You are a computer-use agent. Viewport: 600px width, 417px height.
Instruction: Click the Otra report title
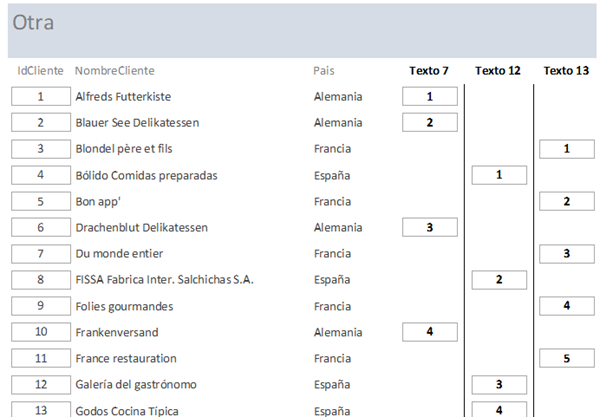pos(33,23)
